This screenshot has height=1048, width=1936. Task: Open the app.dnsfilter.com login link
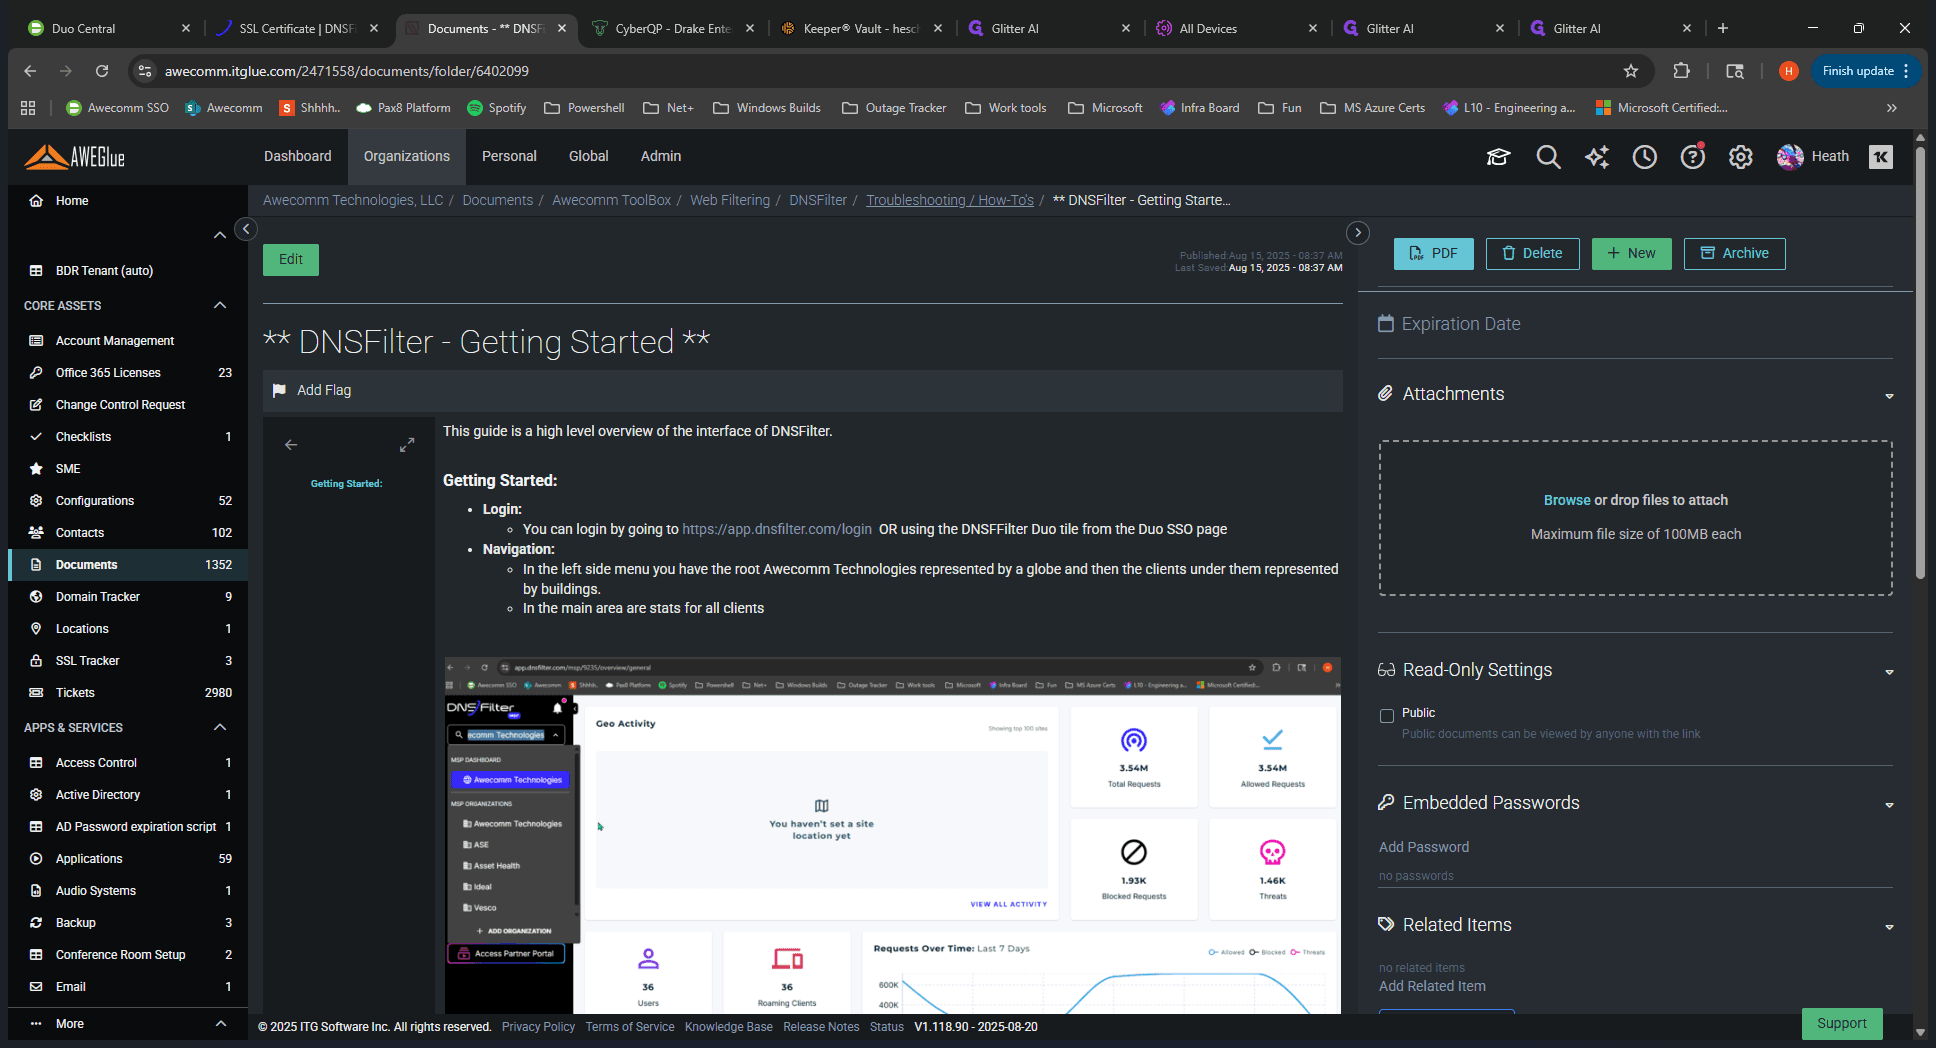tap(777, 529)
